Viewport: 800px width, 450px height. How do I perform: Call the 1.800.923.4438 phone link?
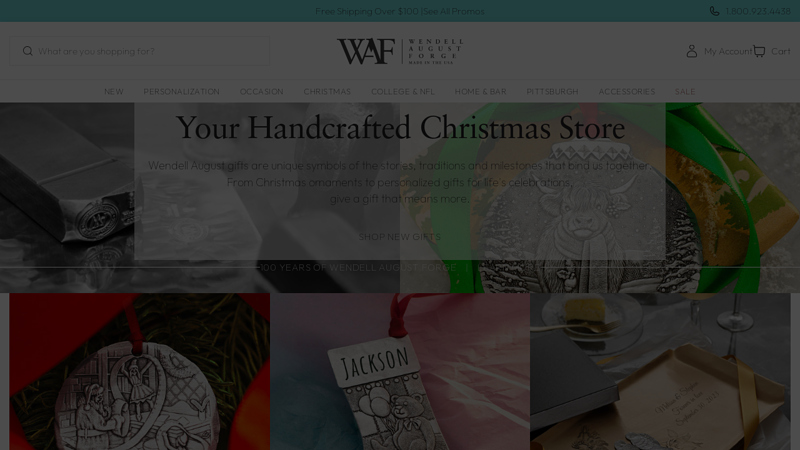pos(758,11)
